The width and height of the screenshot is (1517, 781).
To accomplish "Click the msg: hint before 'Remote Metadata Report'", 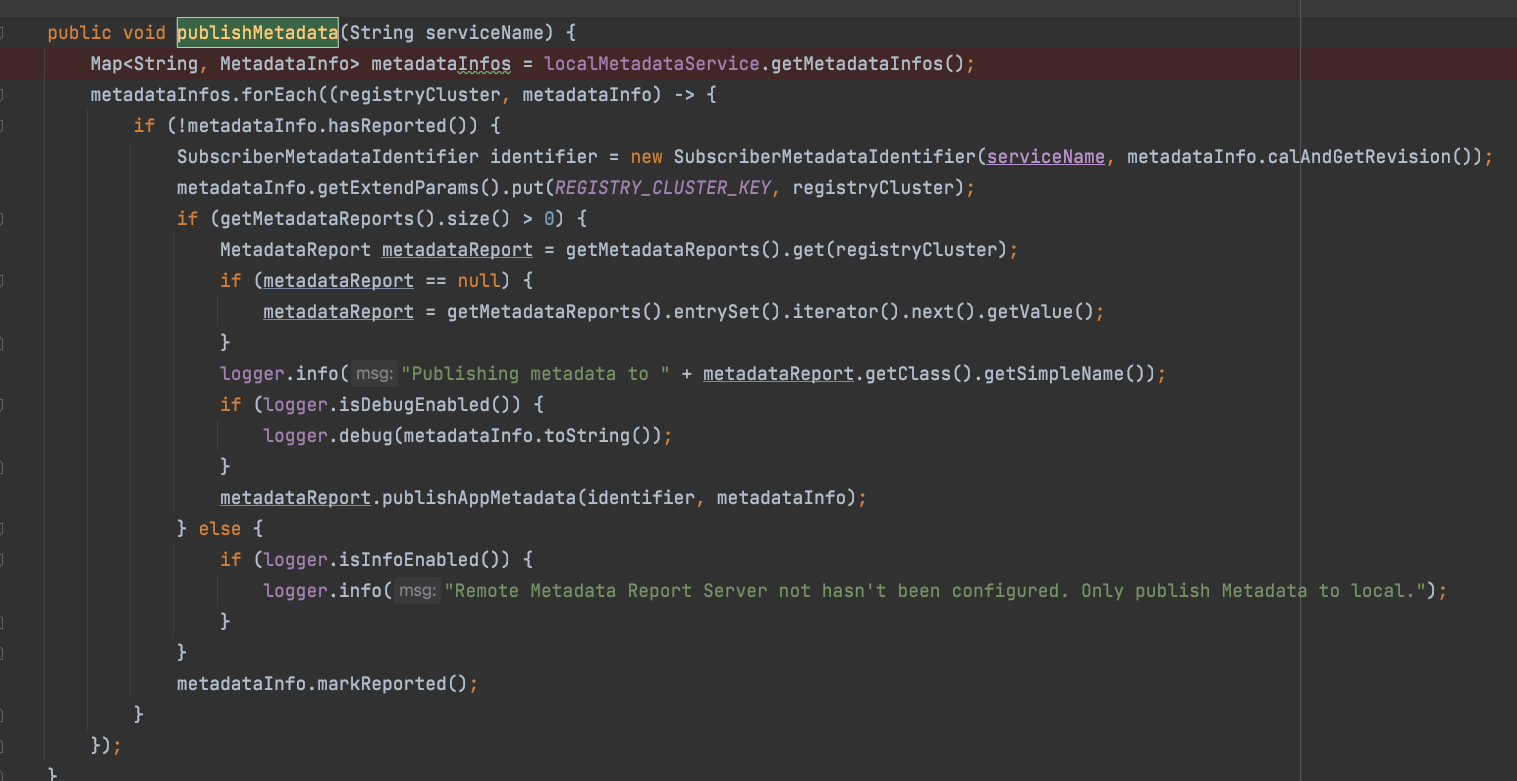I will tap(418, 591).
